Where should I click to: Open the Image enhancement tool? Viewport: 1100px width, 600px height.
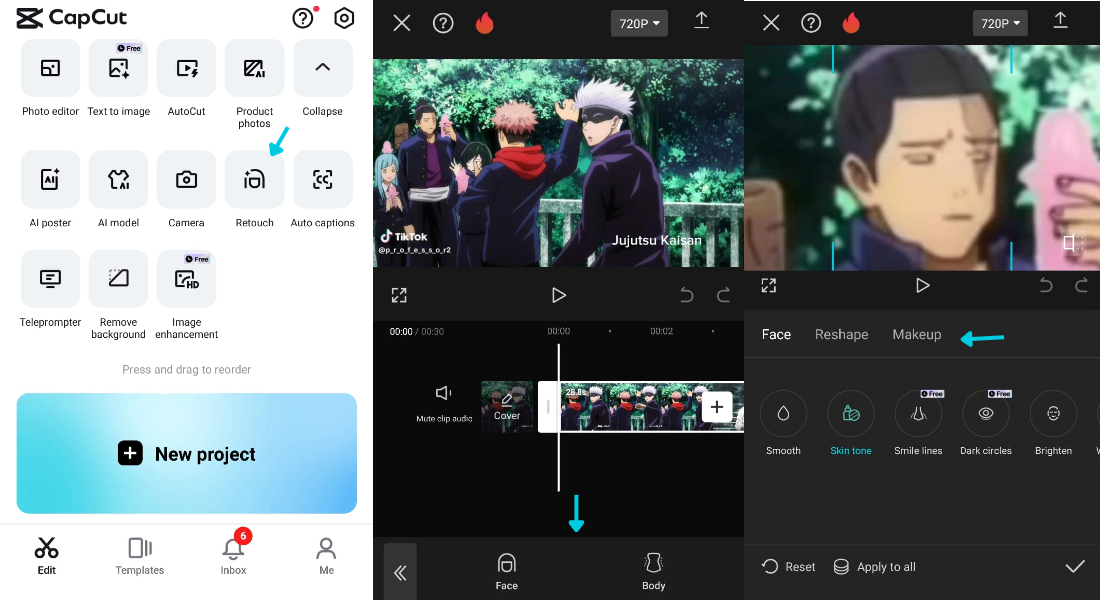point(187,279)
